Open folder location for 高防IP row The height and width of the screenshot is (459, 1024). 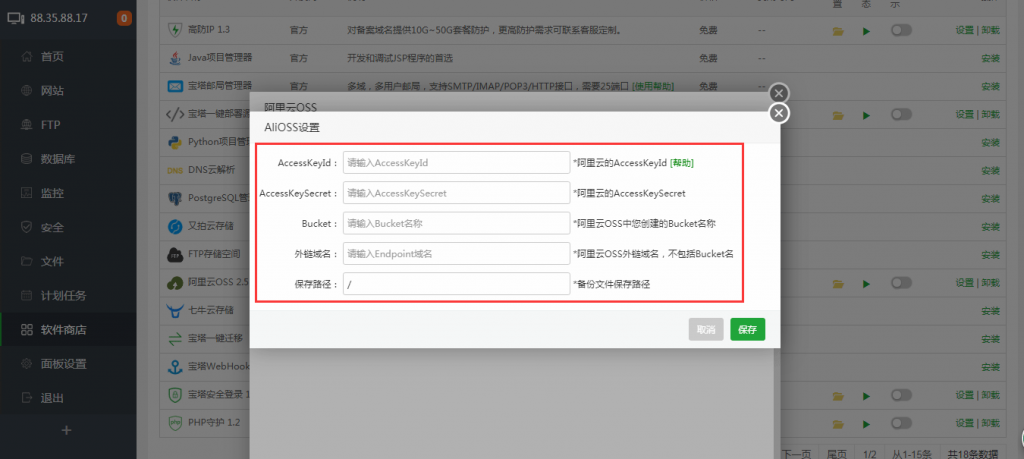839,31
